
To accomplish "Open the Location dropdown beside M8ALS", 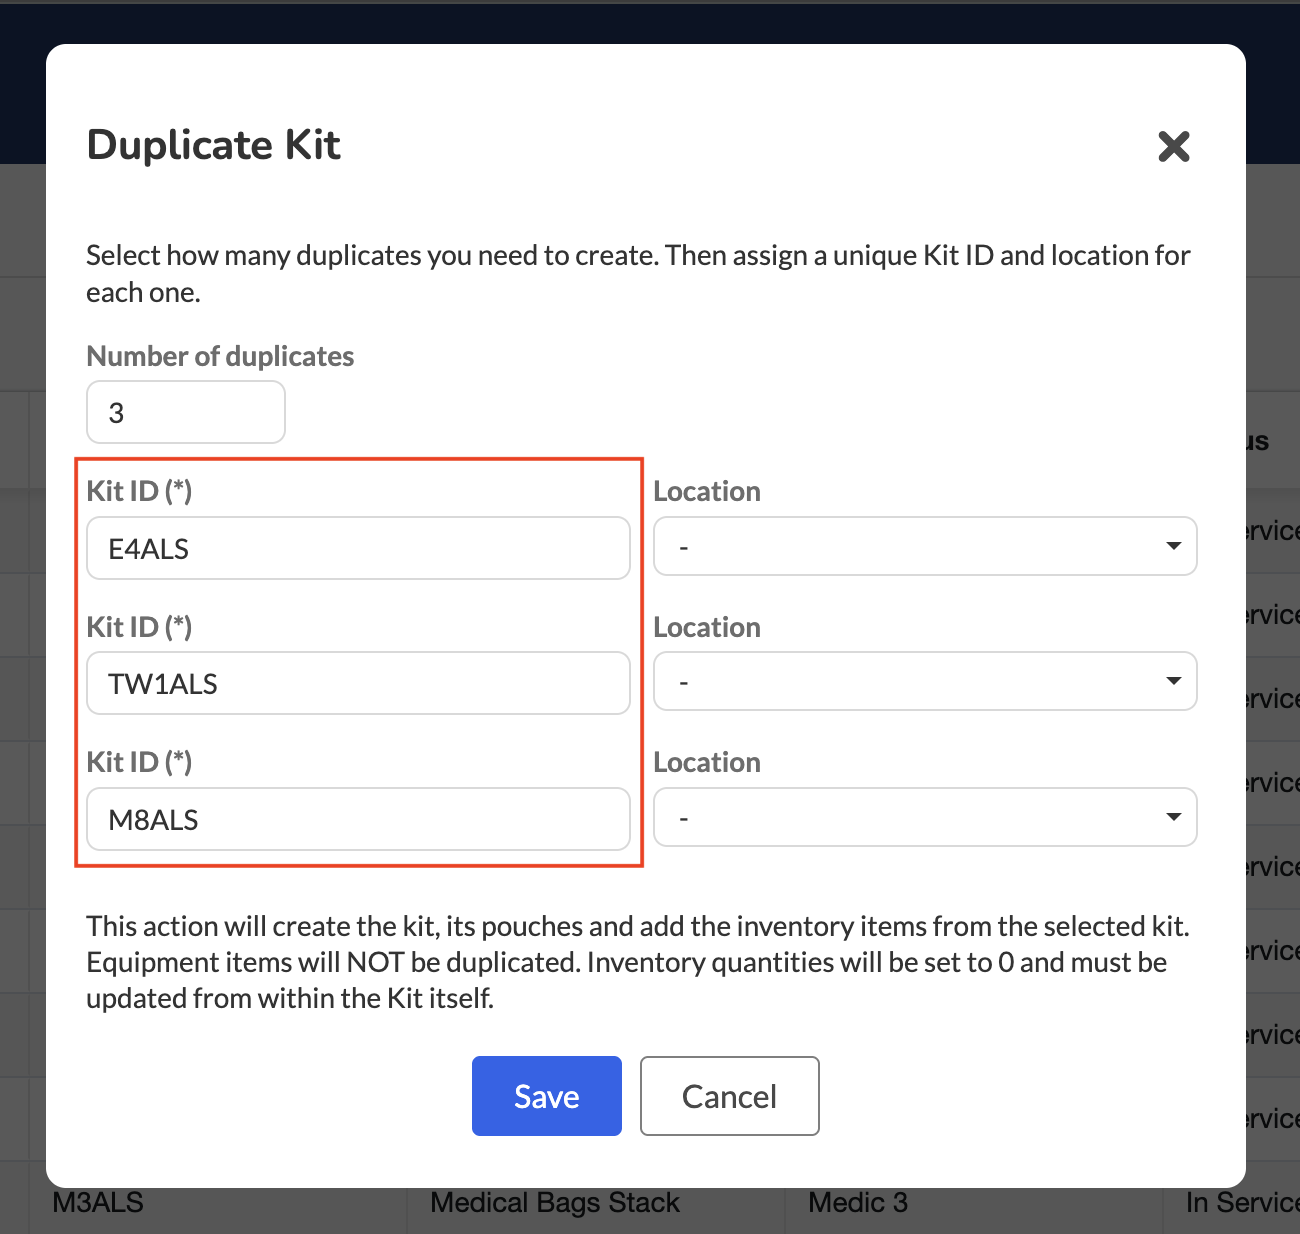I will coord(925,817).
